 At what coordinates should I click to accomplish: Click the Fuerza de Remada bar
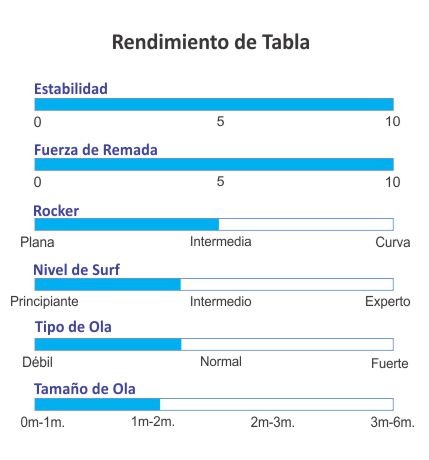(x=214, y=164)
